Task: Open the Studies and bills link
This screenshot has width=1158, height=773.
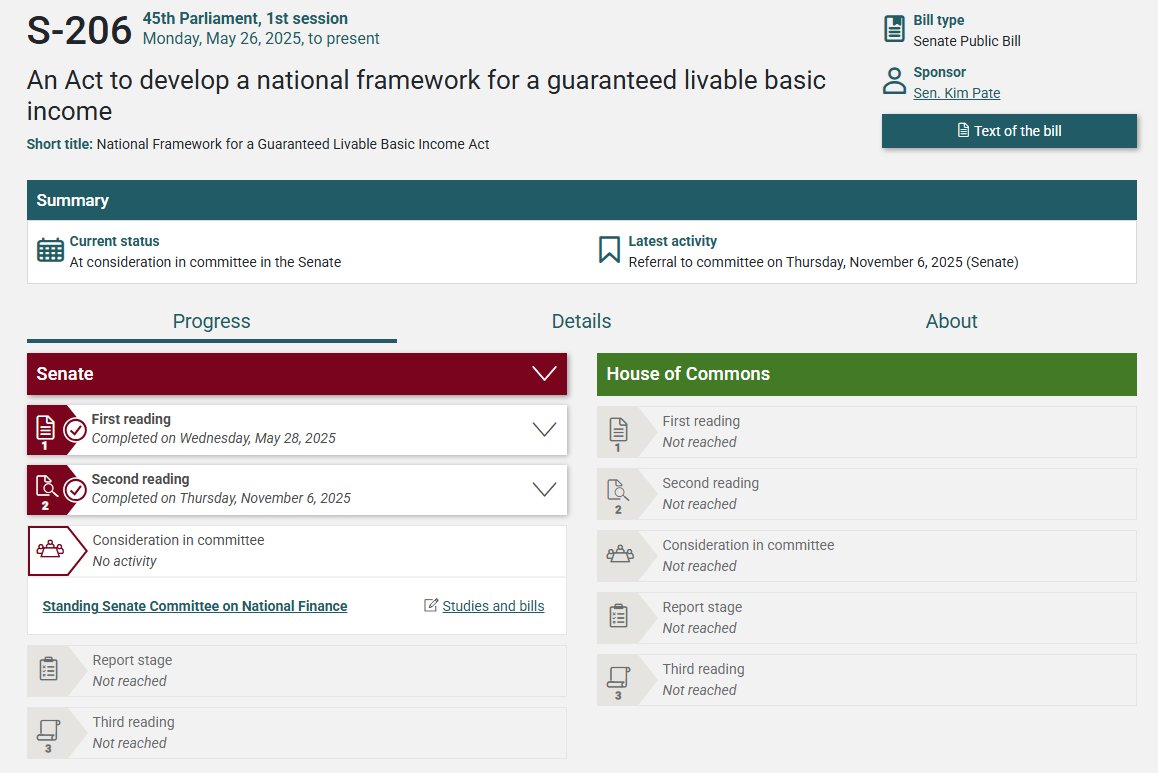Action: coord(493,606)
